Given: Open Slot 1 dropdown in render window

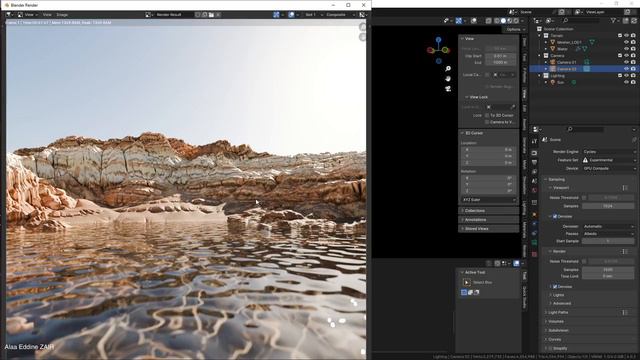Looking at the screenshot, I should pos(313,15).
